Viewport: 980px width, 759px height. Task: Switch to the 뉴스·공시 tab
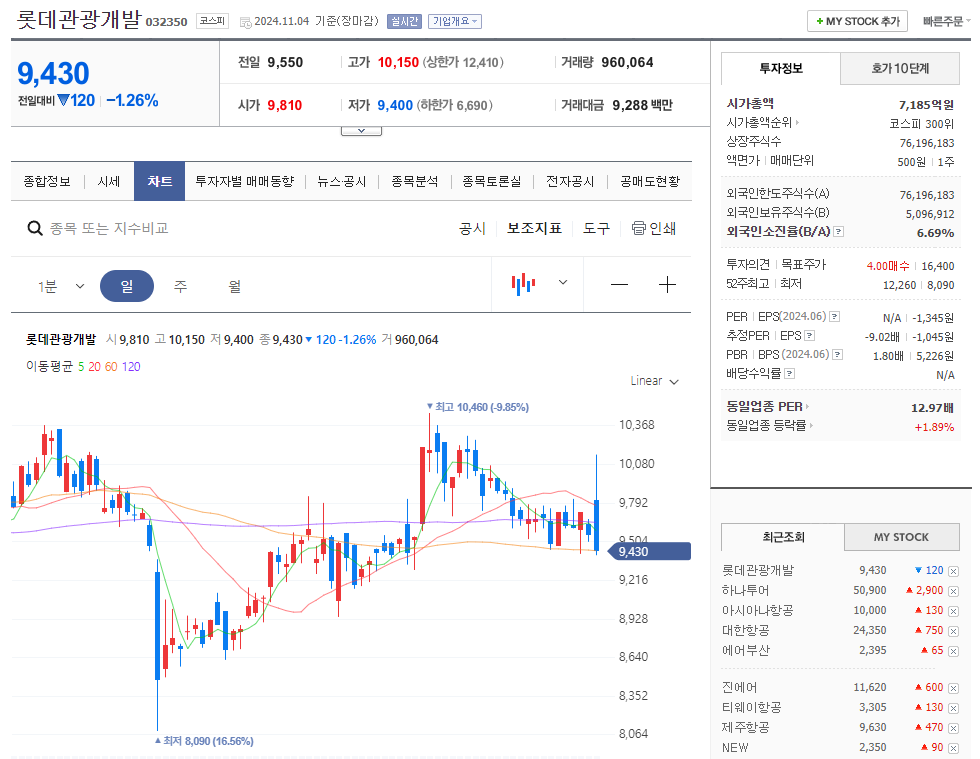tap(341, 181)
